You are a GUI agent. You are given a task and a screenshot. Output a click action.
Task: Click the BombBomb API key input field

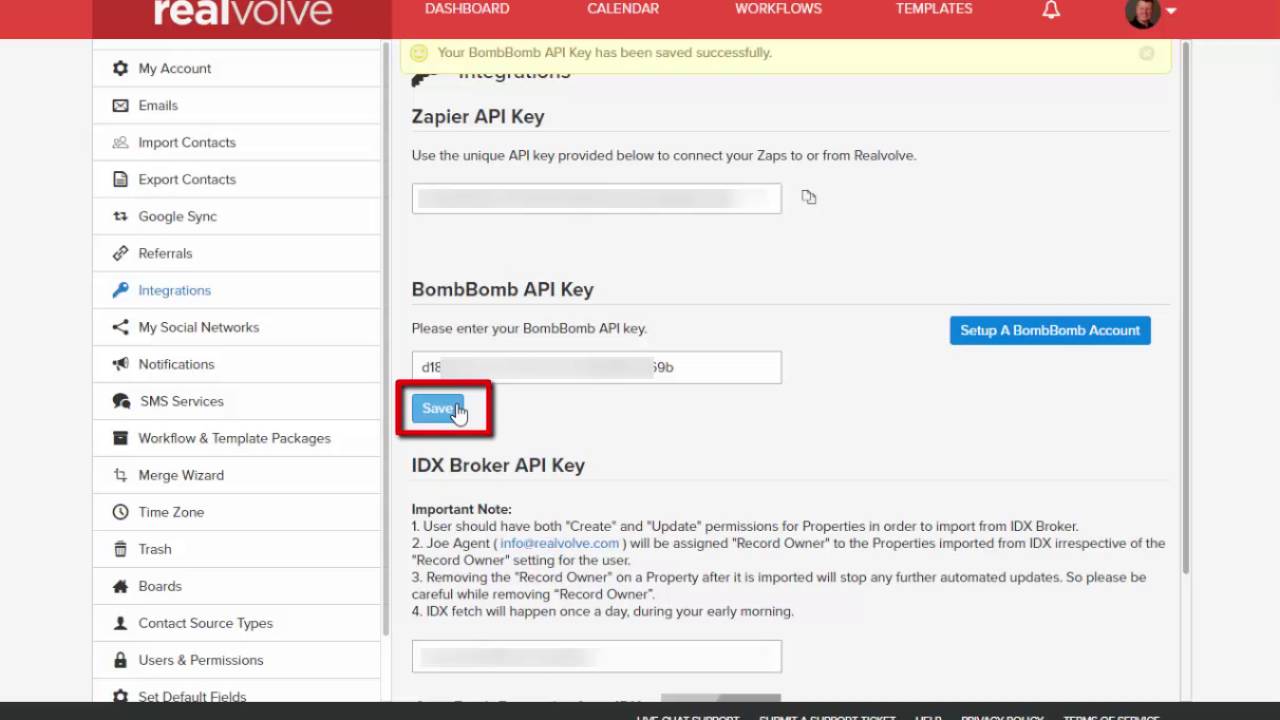pyautogui.click(x=597, y=367)
